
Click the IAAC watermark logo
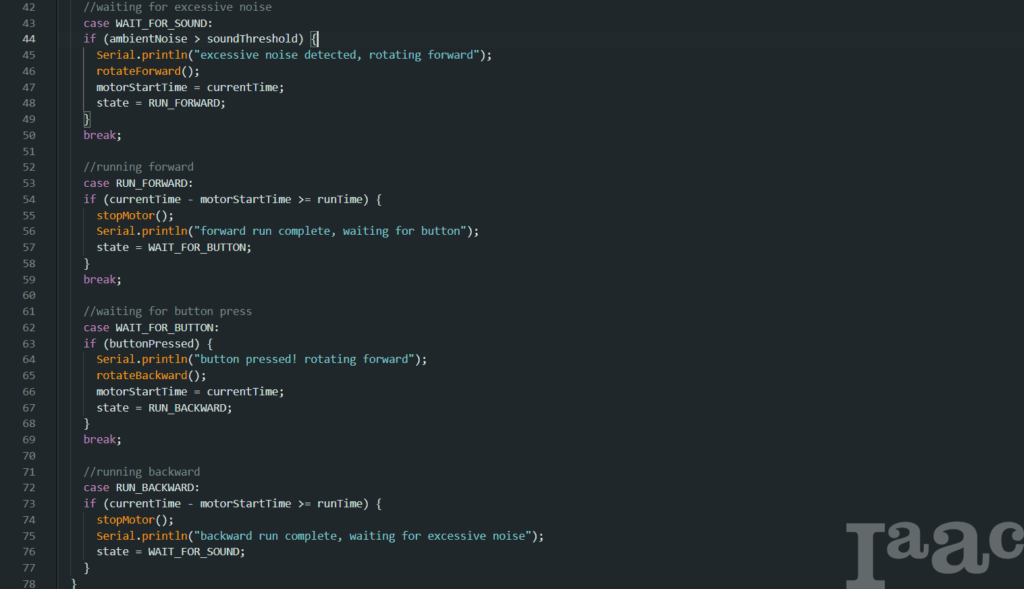(x=932, y=552)
